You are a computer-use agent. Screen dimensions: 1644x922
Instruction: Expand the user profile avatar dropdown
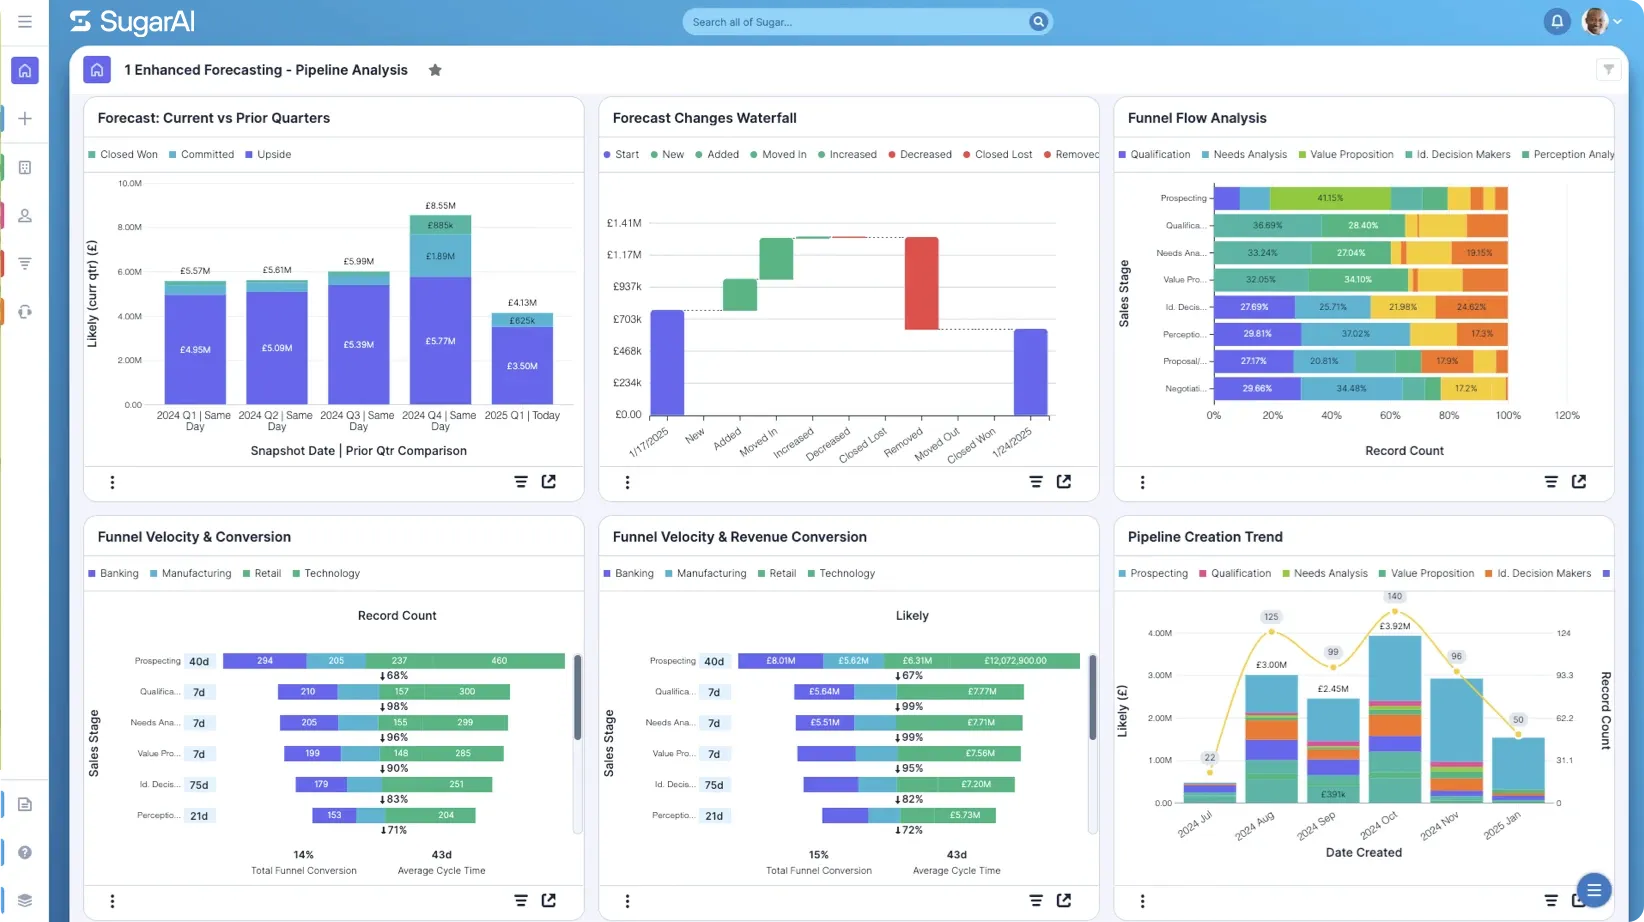click(x=1601, y=21)
